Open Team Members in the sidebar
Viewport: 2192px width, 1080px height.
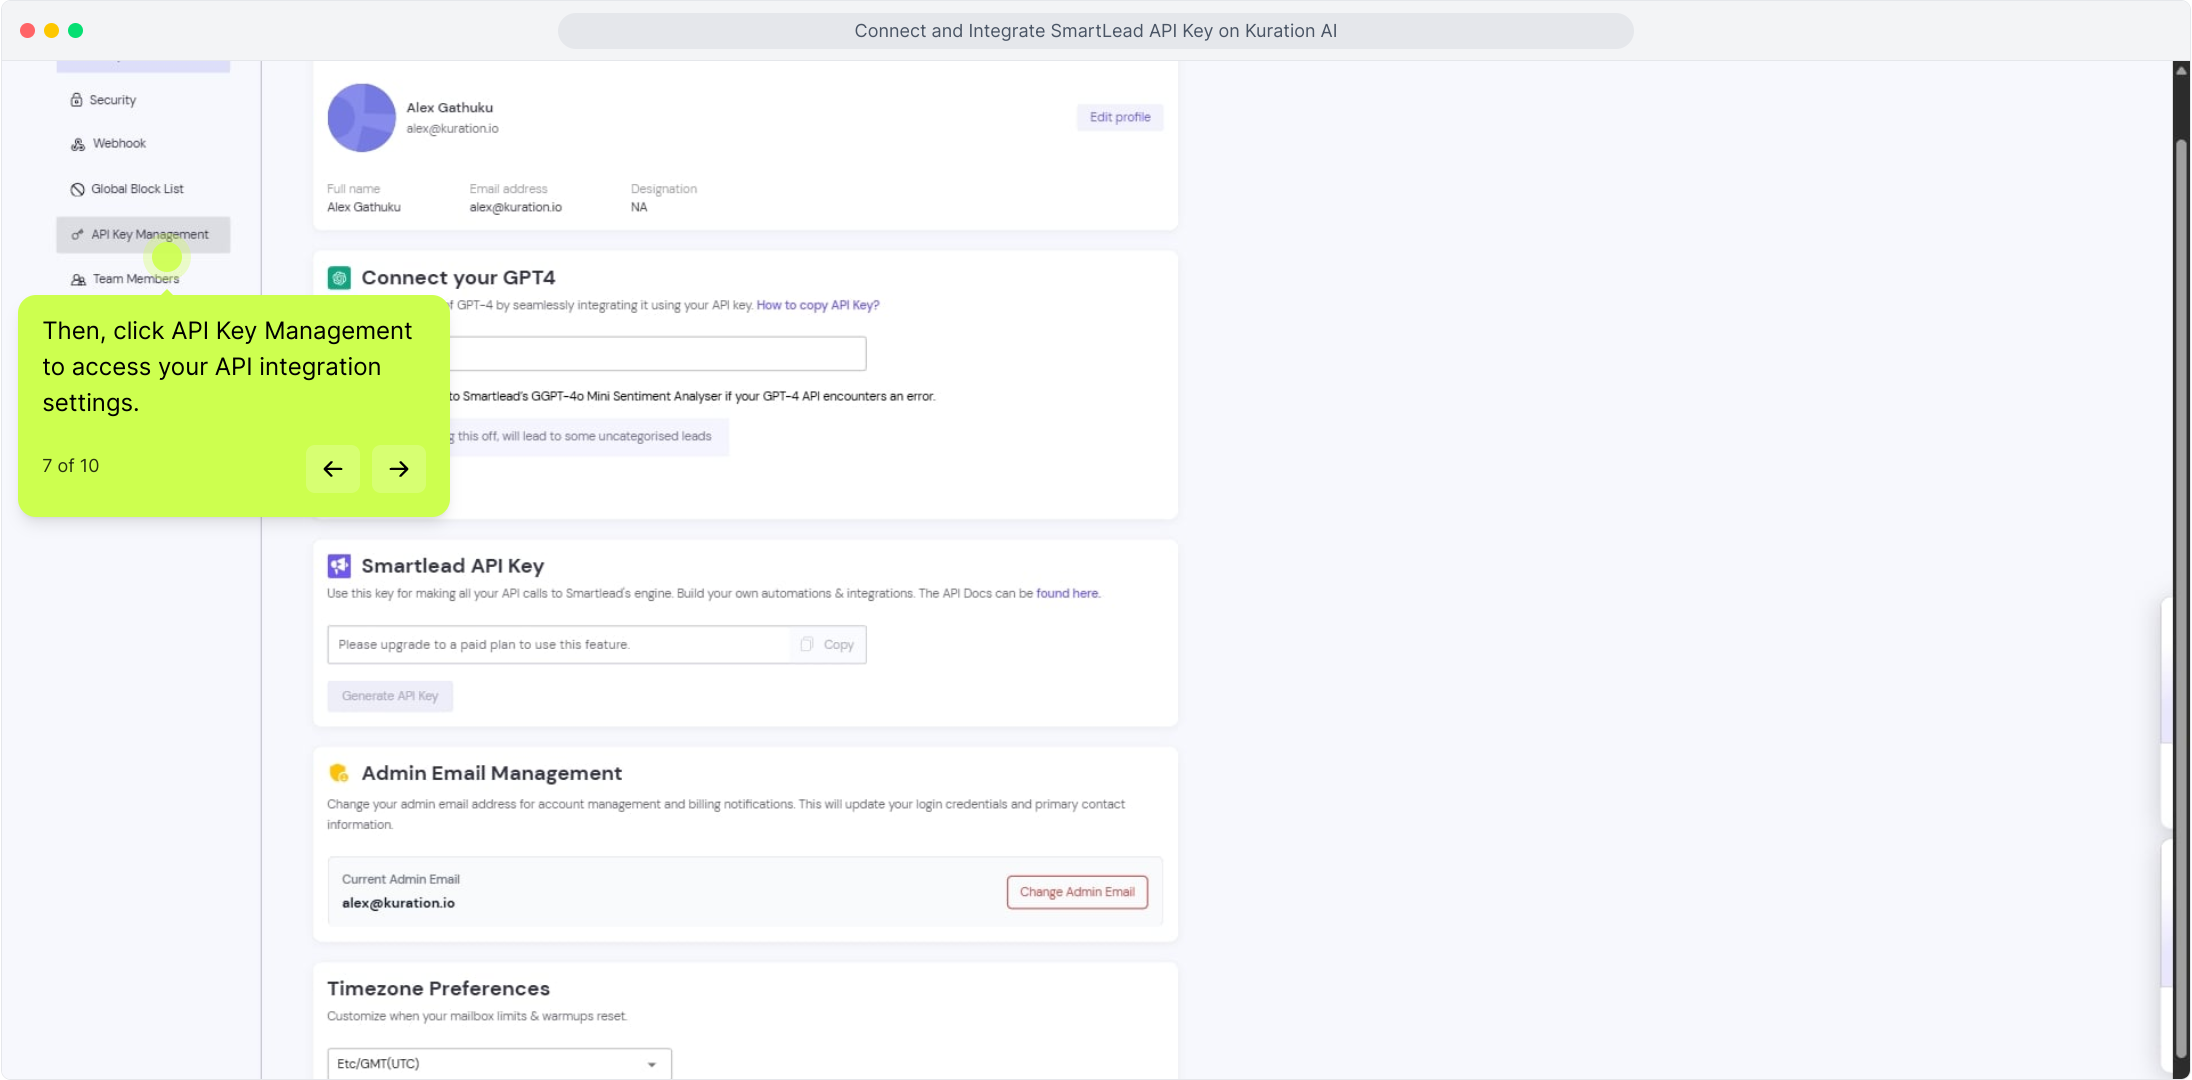125,279
